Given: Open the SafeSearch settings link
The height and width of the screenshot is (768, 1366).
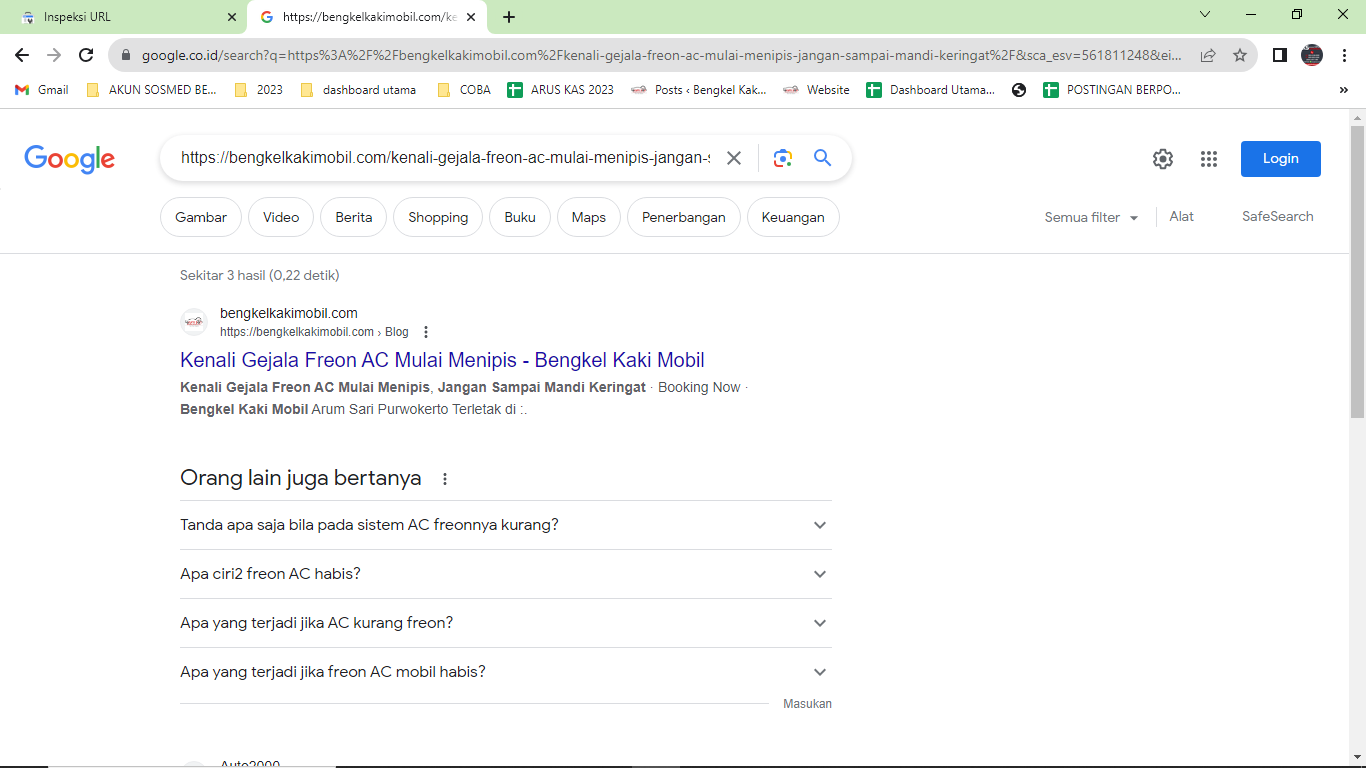Looking at the screenshot, I should (x=1278, y=216).
